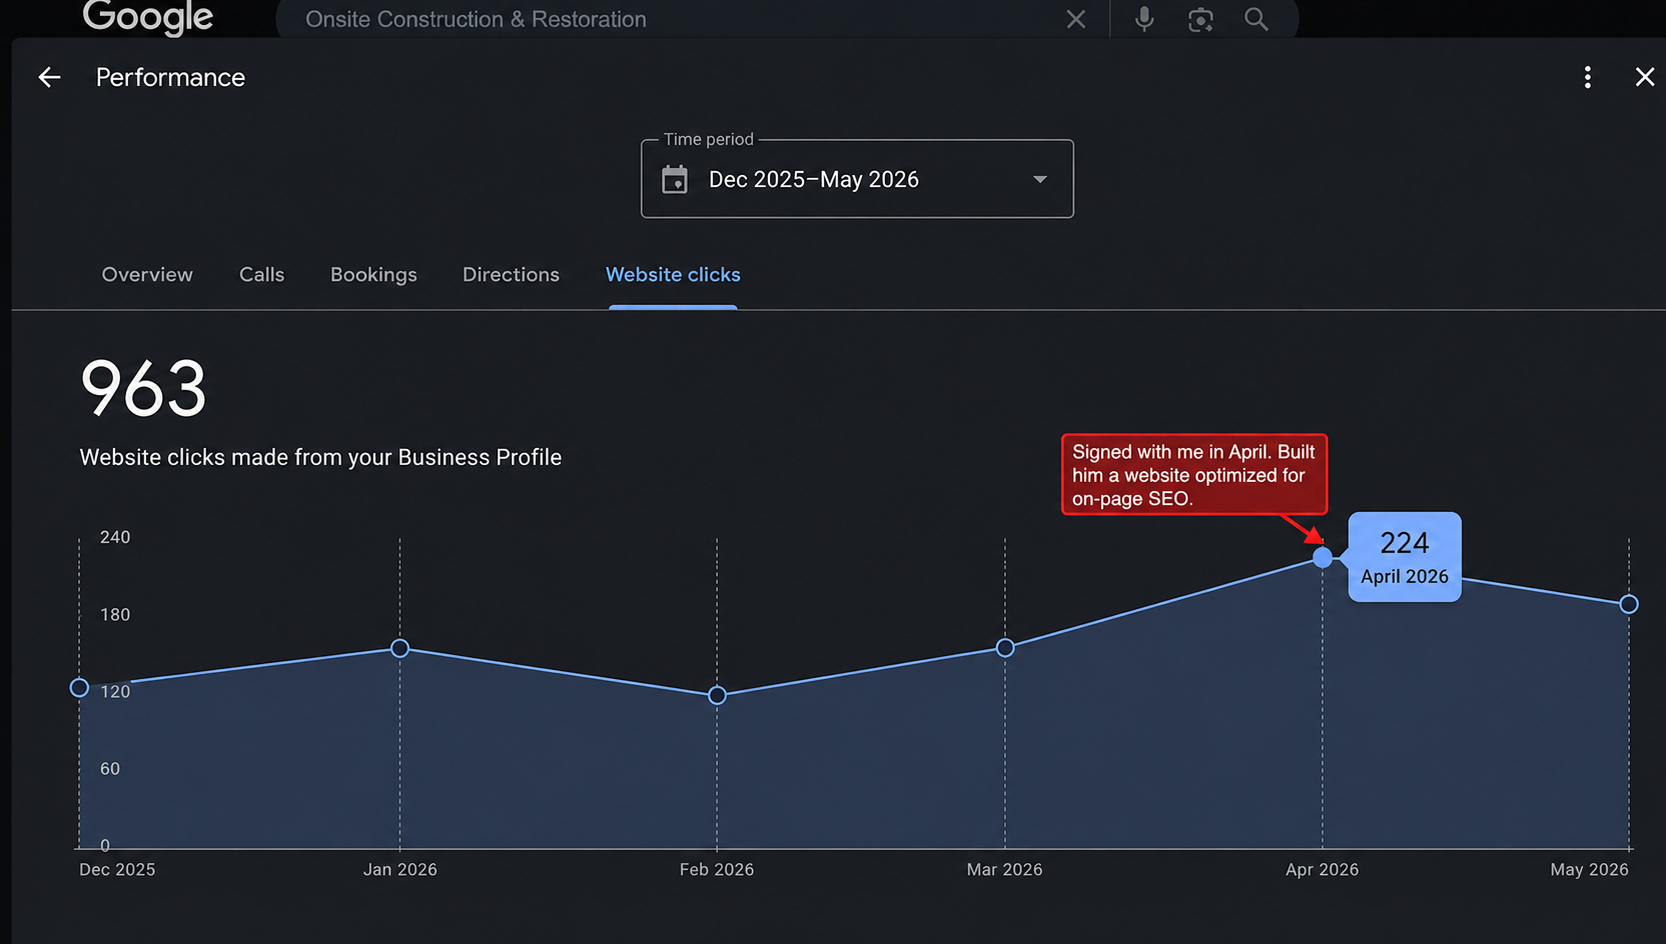The width and height of the screenshot is (1666, 944).
Task: Open the three-dot more options menu
Action: click(1587, 77)
